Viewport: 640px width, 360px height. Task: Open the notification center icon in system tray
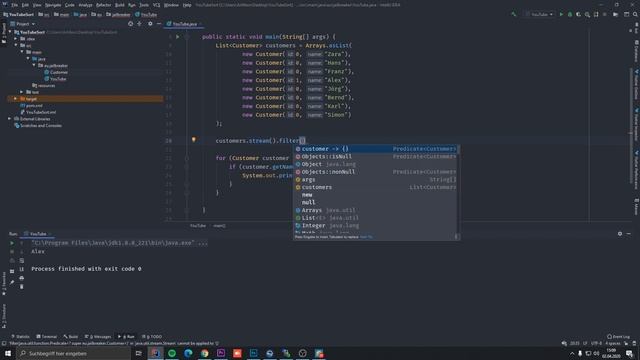(629, 353)
